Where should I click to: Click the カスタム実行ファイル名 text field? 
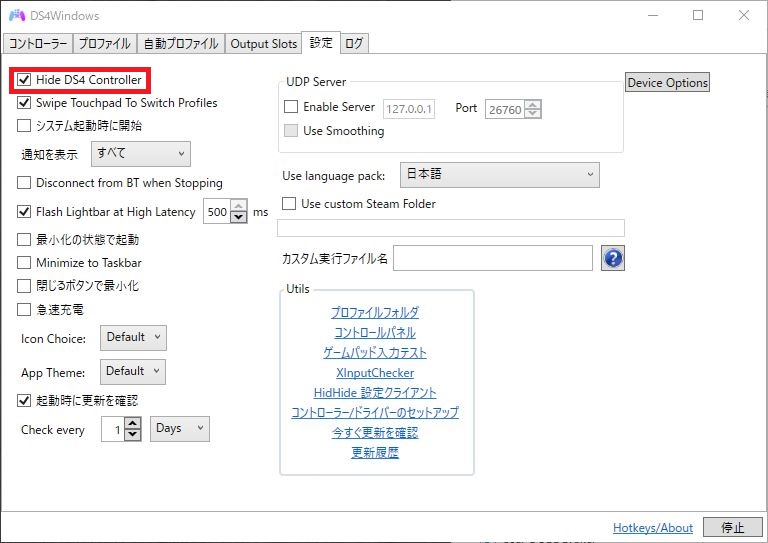[493, 258]
